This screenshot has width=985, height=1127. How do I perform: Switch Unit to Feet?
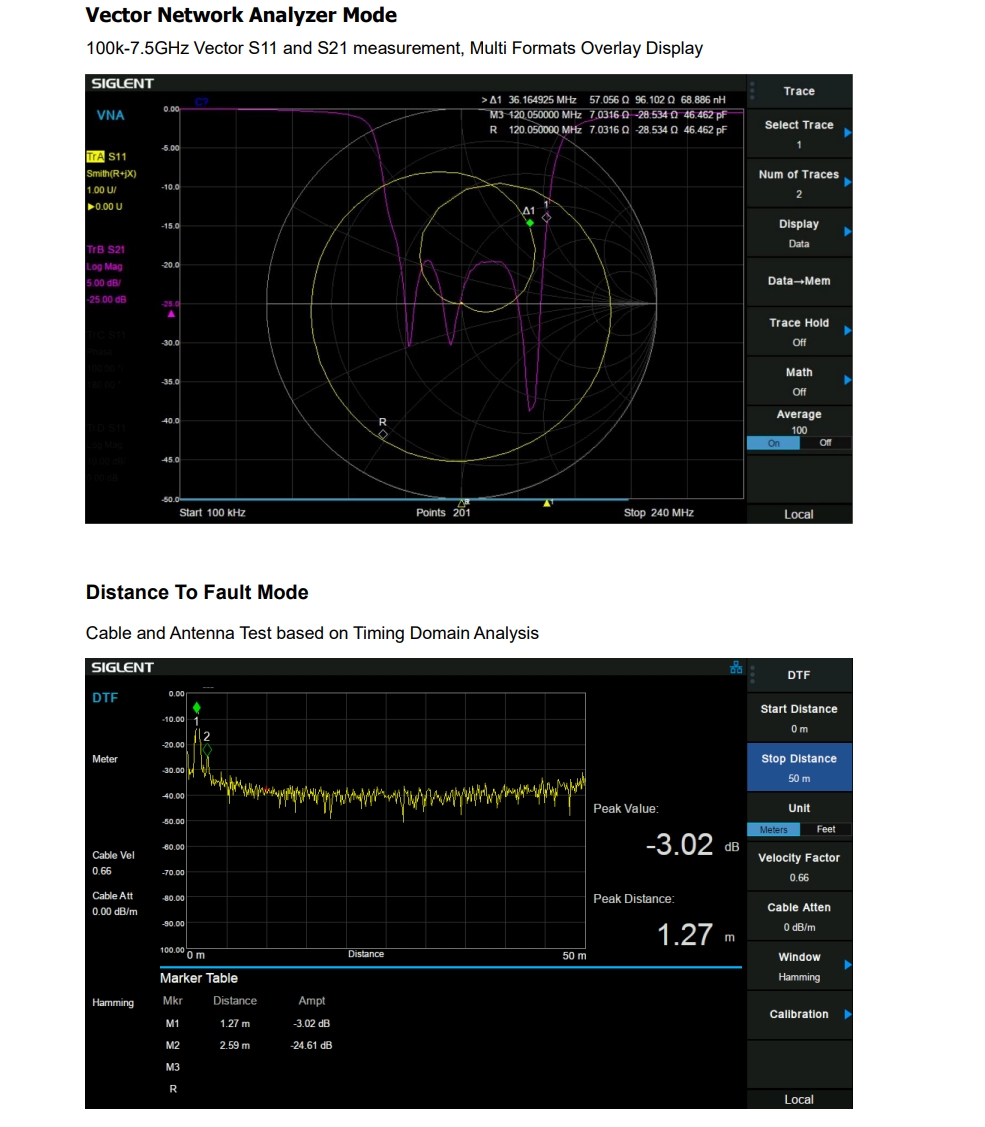tap(825, 829)
